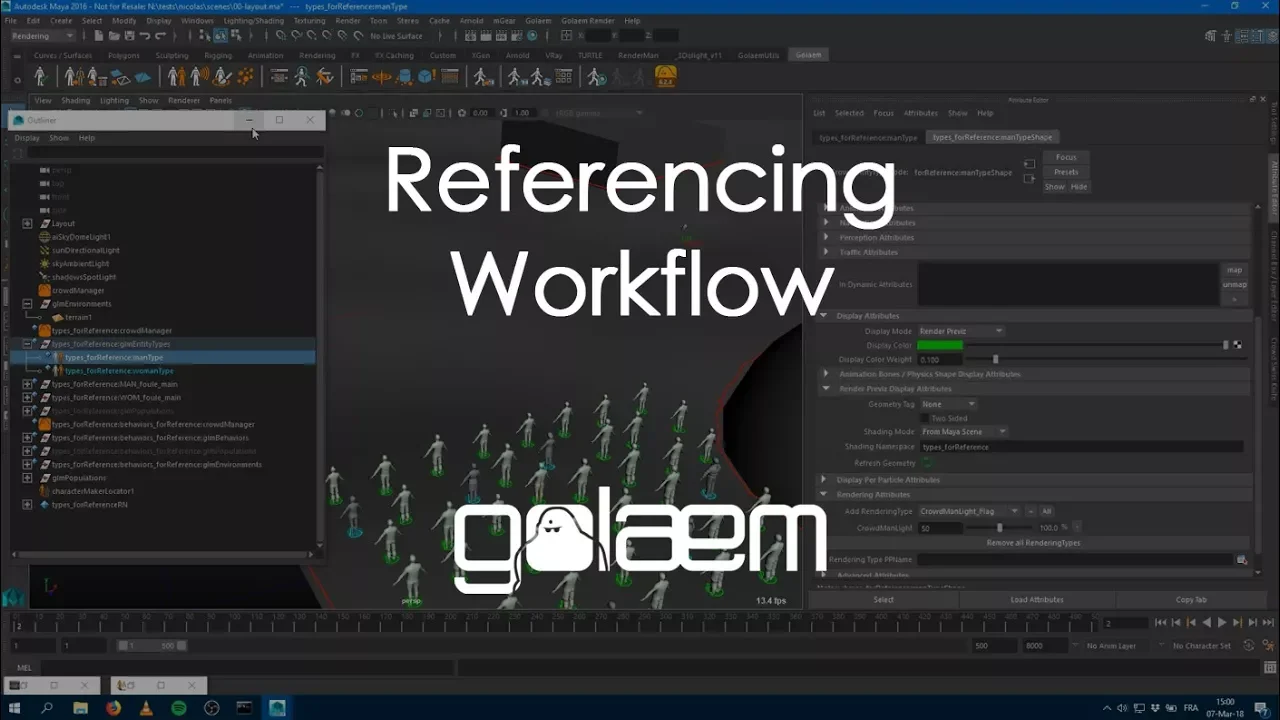This screenshot has width=1280, height=720.
Task: Click the character with sound waves shelf icon
Action: tap(199, 76)
